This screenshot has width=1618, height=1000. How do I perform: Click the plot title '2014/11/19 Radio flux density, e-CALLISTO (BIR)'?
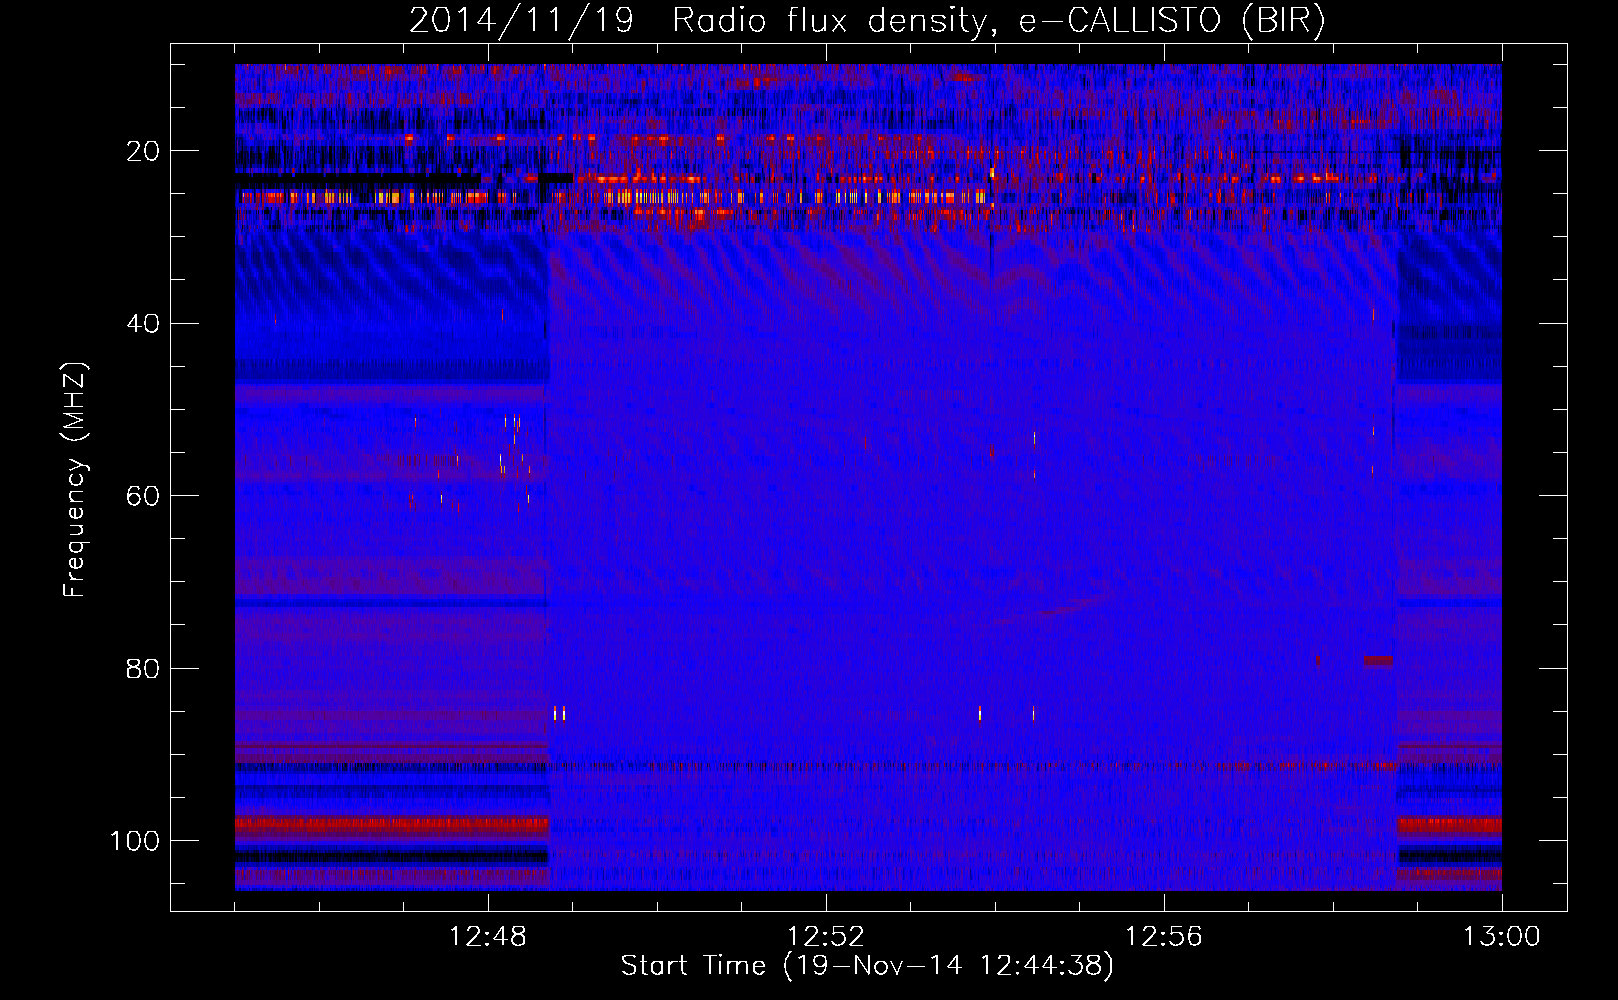click(x=867, y=21)
